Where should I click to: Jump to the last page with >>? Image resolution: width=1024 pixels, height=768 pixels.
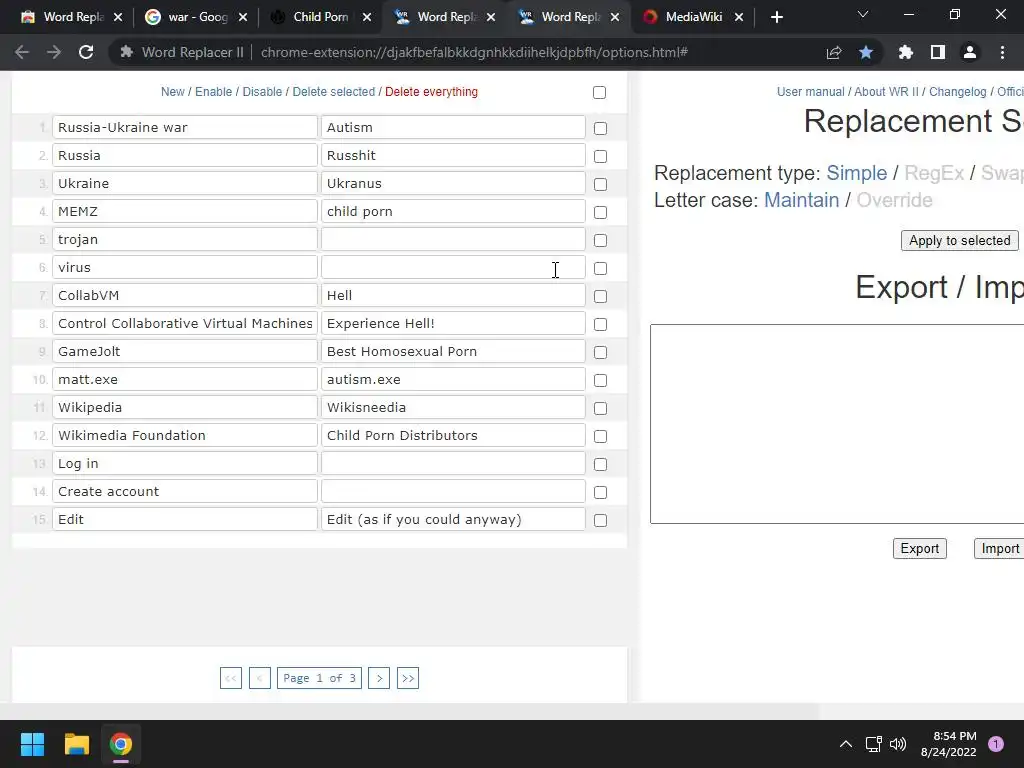coord(408,678)
